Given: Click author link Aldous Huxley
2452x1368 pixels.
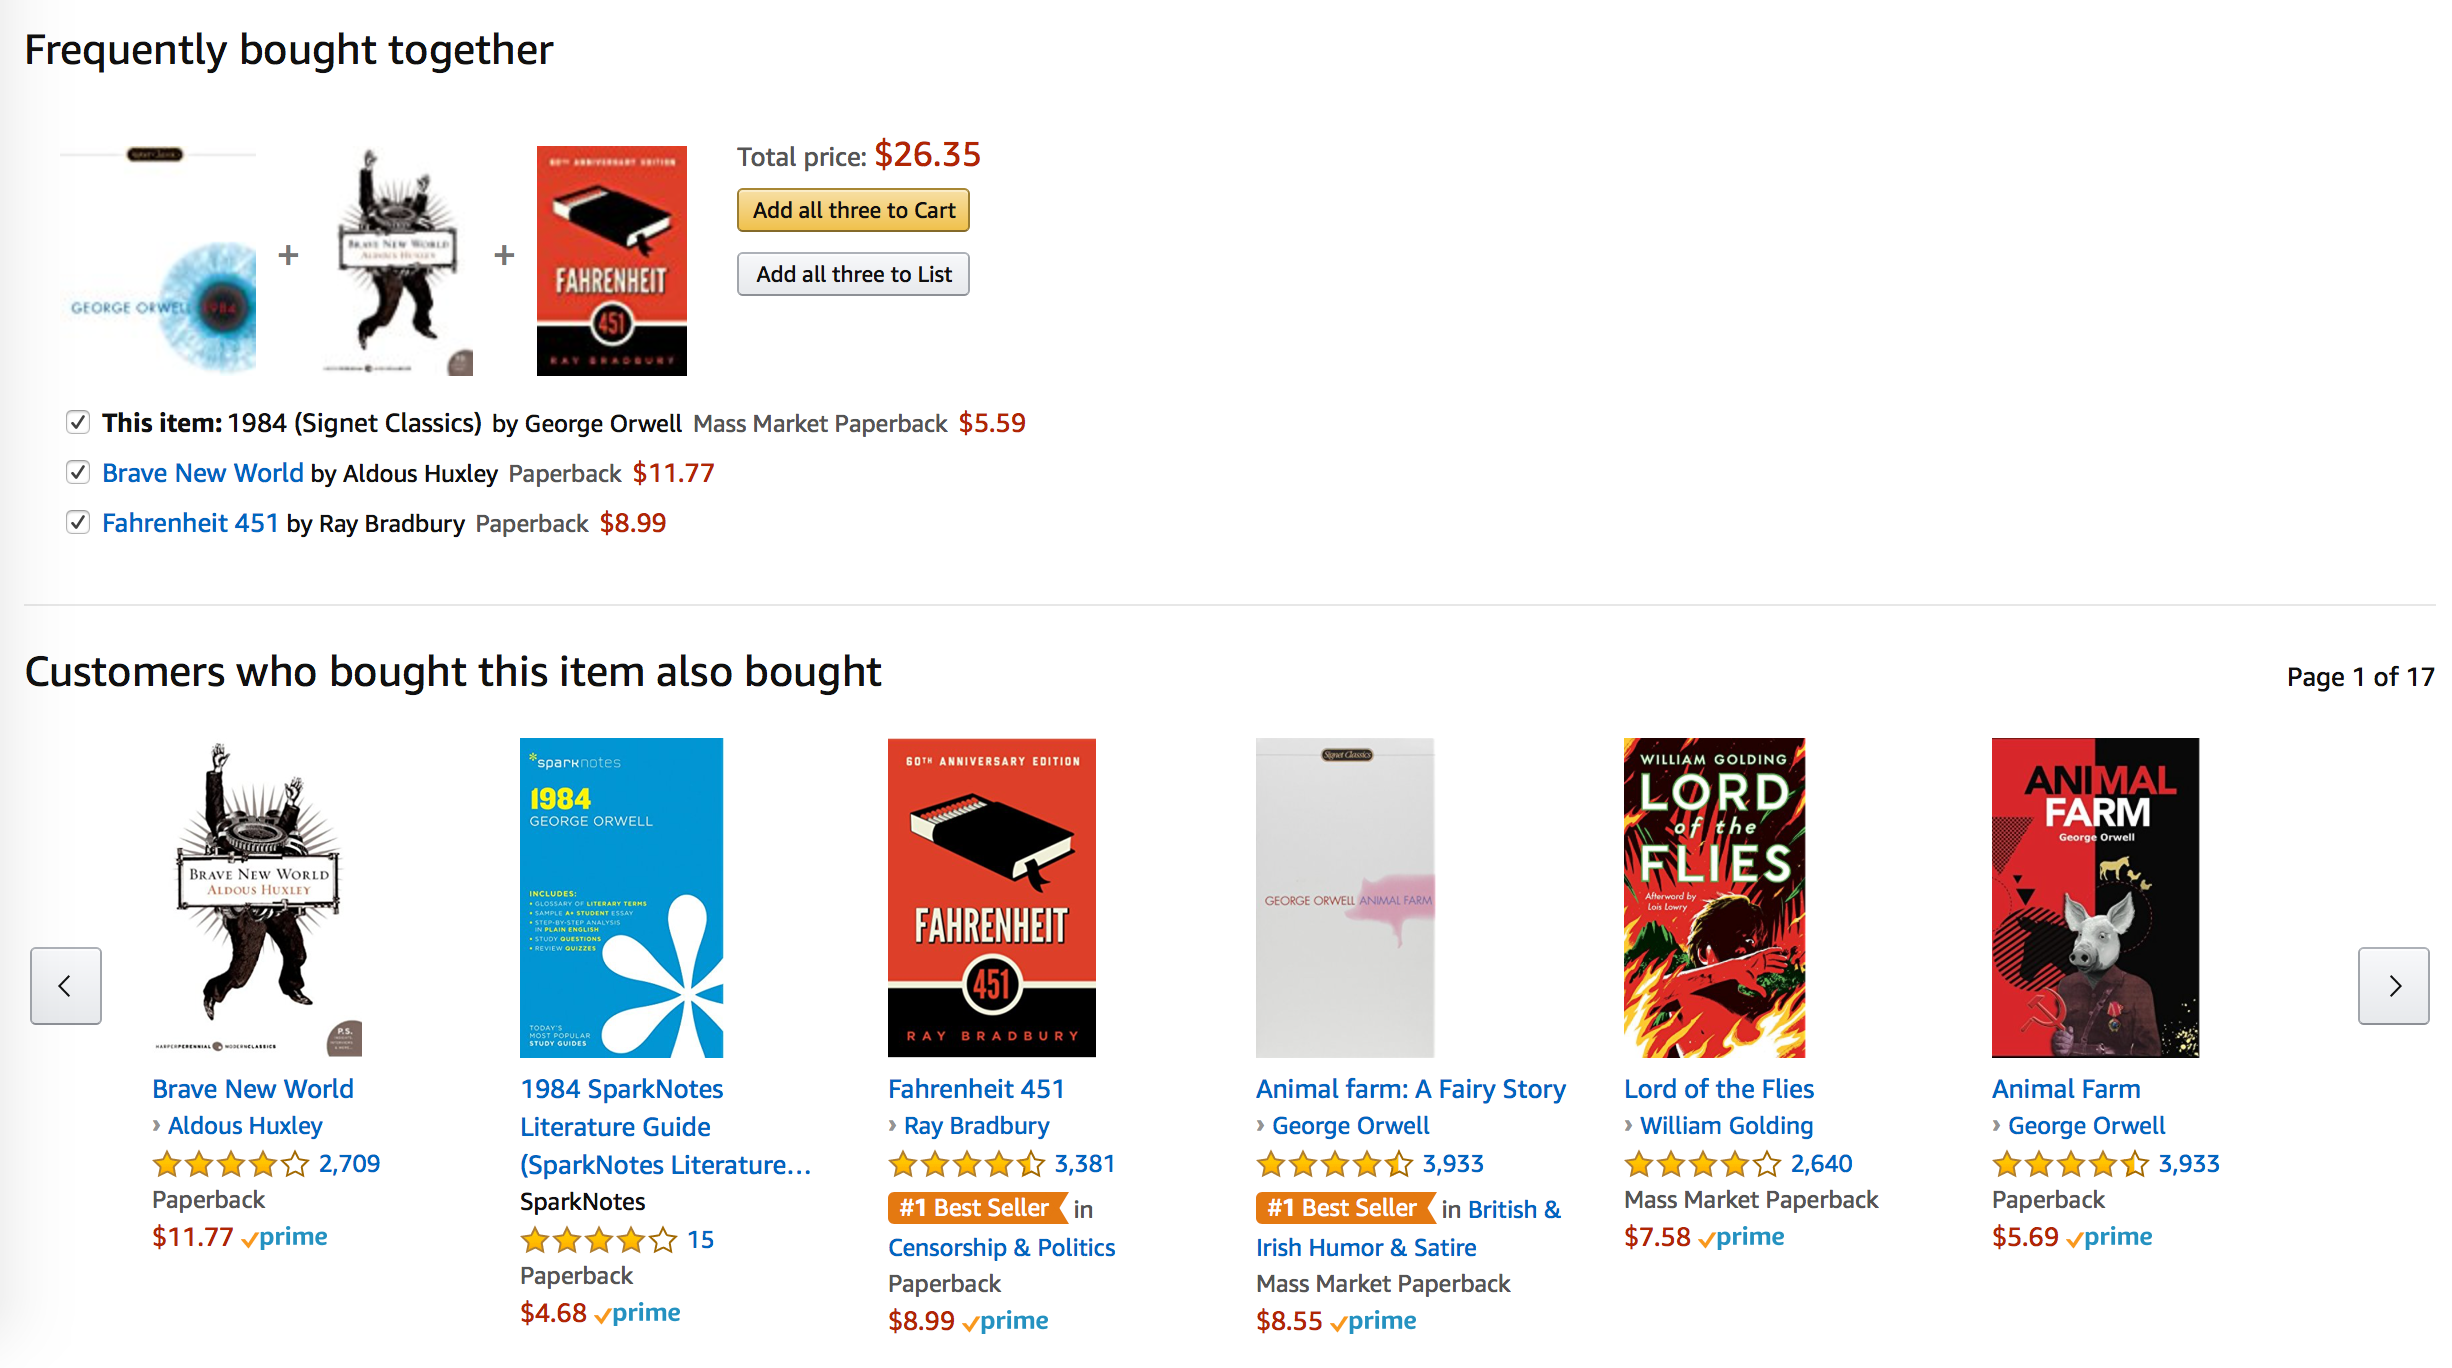Looking at the screenshot, I should [245, 1126].
